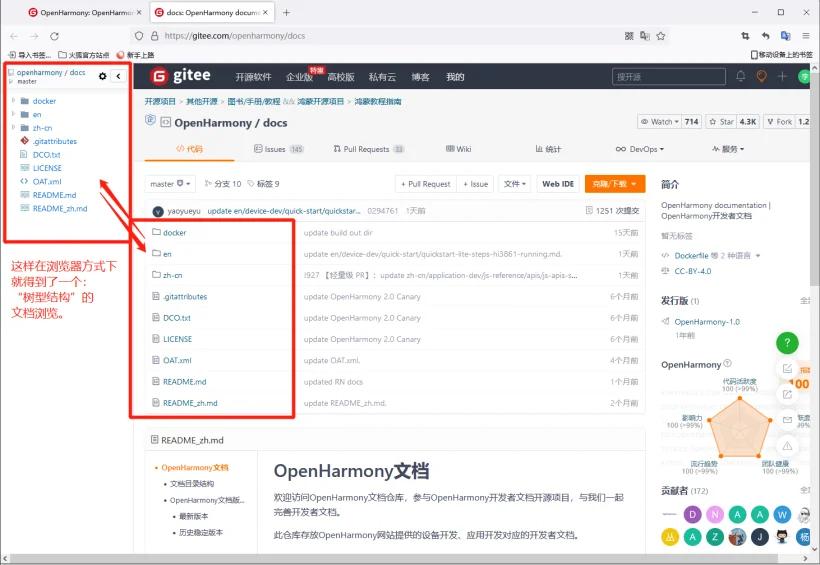
Task: Open the 克隆/下载 dropdown button
Action: 614,184
